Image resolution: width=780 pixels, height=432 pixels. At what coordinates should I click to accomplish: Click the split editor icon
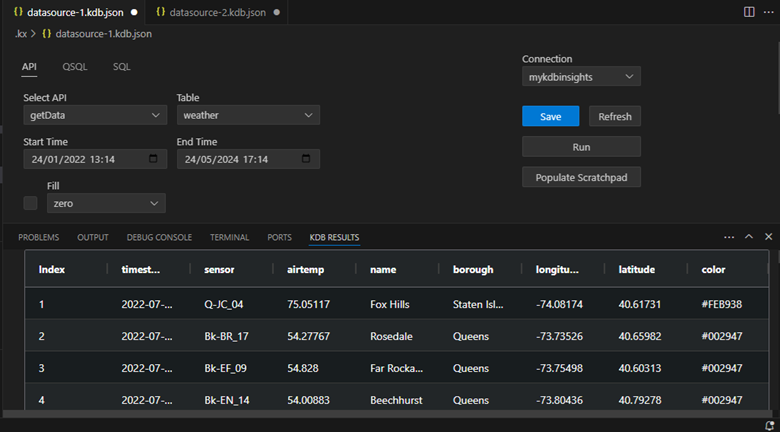click(750, 12)
